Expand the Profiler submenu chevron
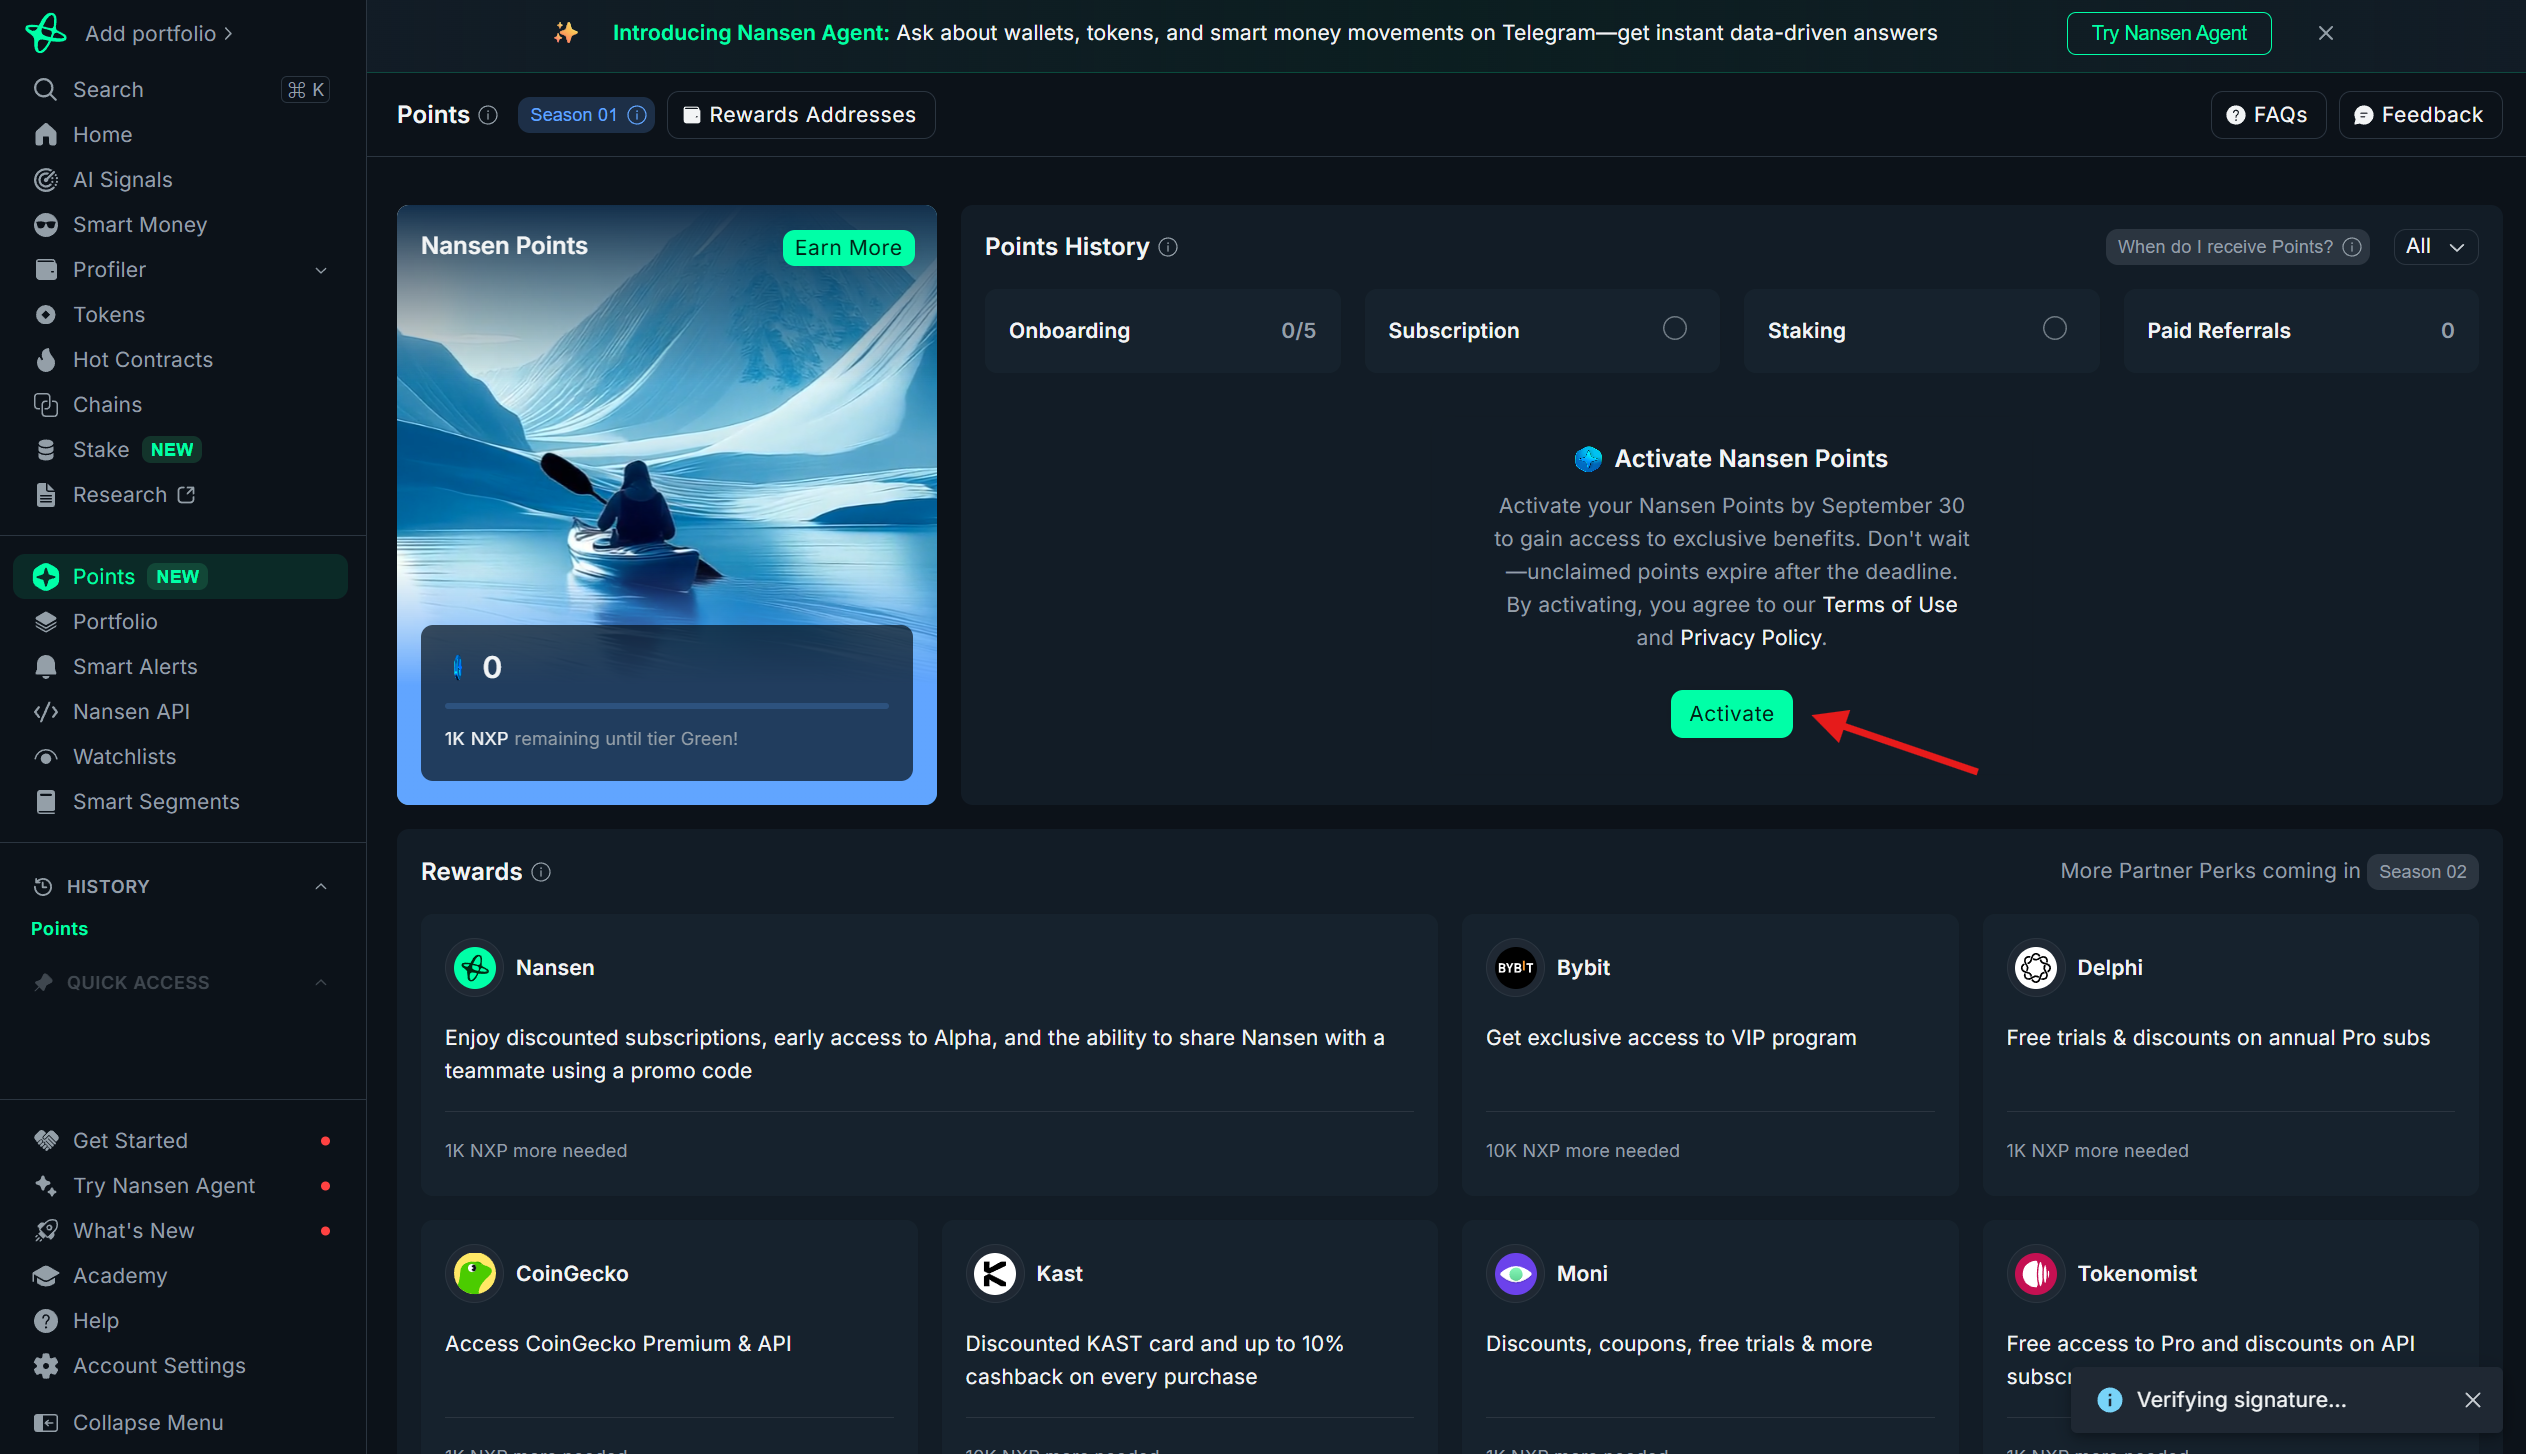 [x=321, y=270]
